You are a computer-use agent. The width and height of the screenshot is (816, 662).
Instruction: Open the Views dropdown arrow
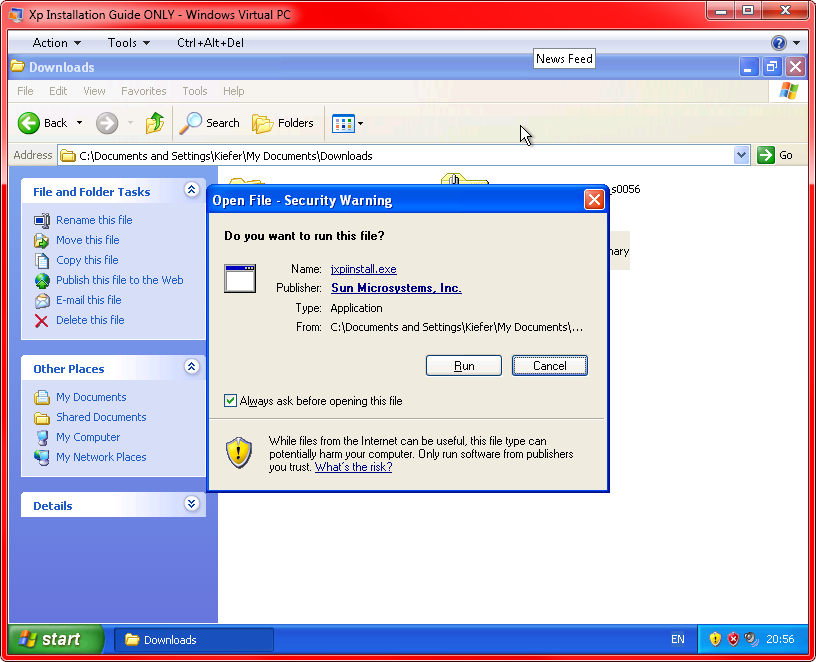(x=360, y=123)
